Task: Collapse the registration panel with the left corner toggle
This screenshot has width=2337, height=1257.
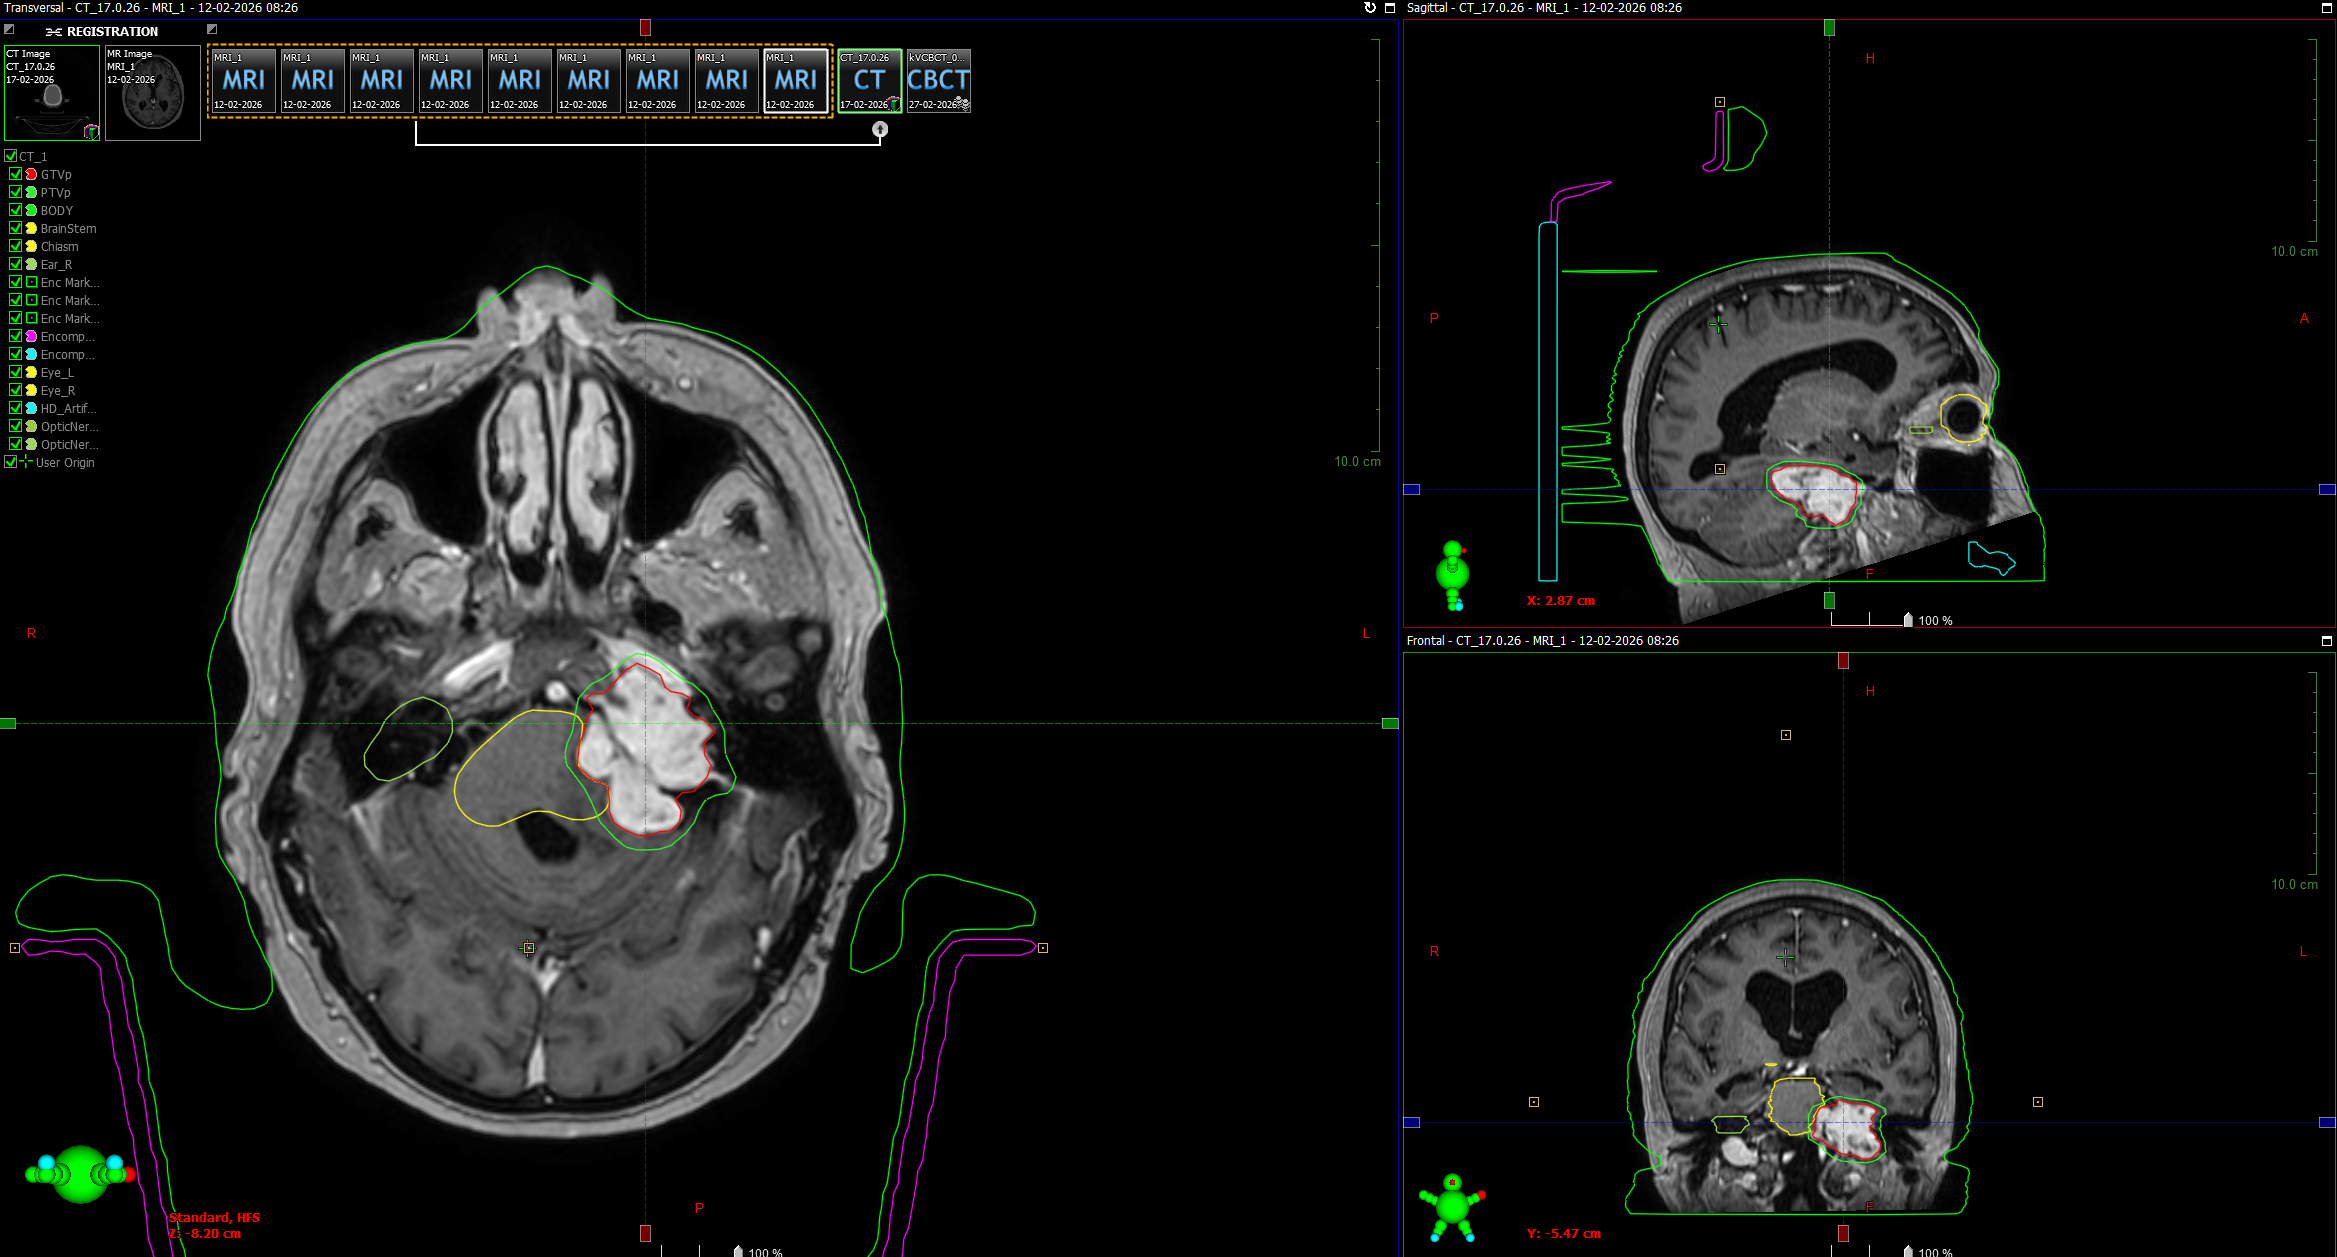Action: tap(9, 29)
